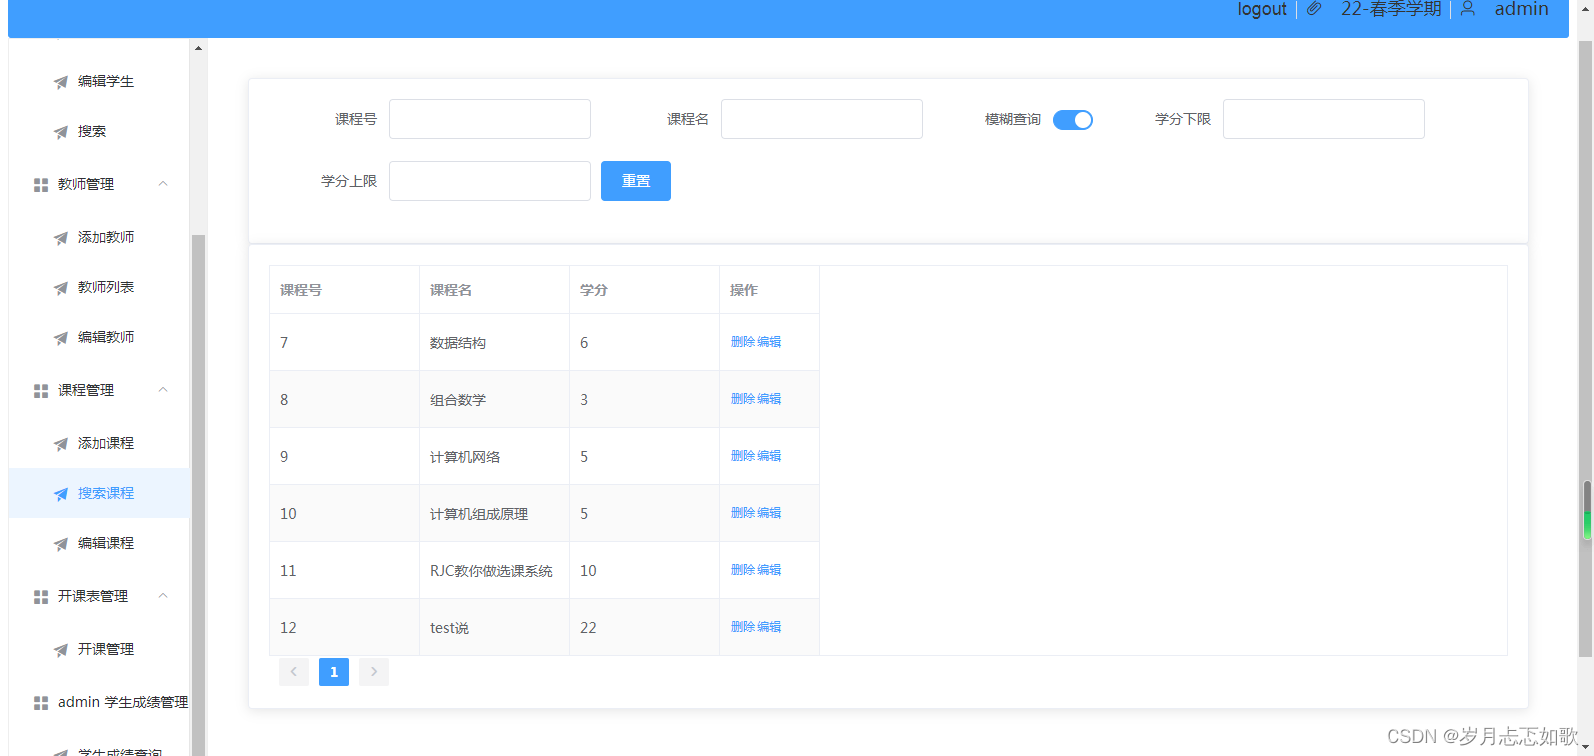1594x756 pixels.
Task: Collapse the 教师管理 menu chevron
Action: tap(163, 184)
